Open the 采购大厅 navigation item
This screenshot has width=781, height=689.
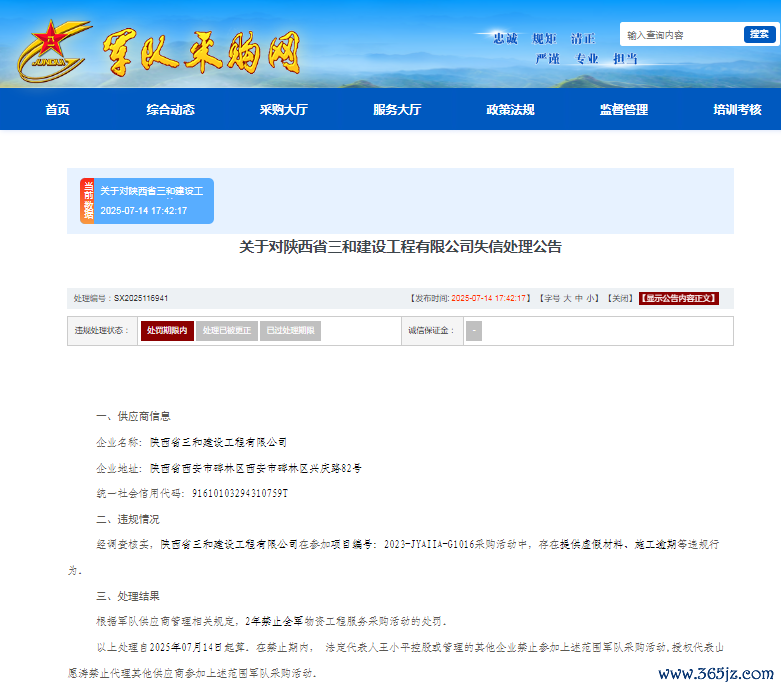pyautogui.click(x=283, y=110)
